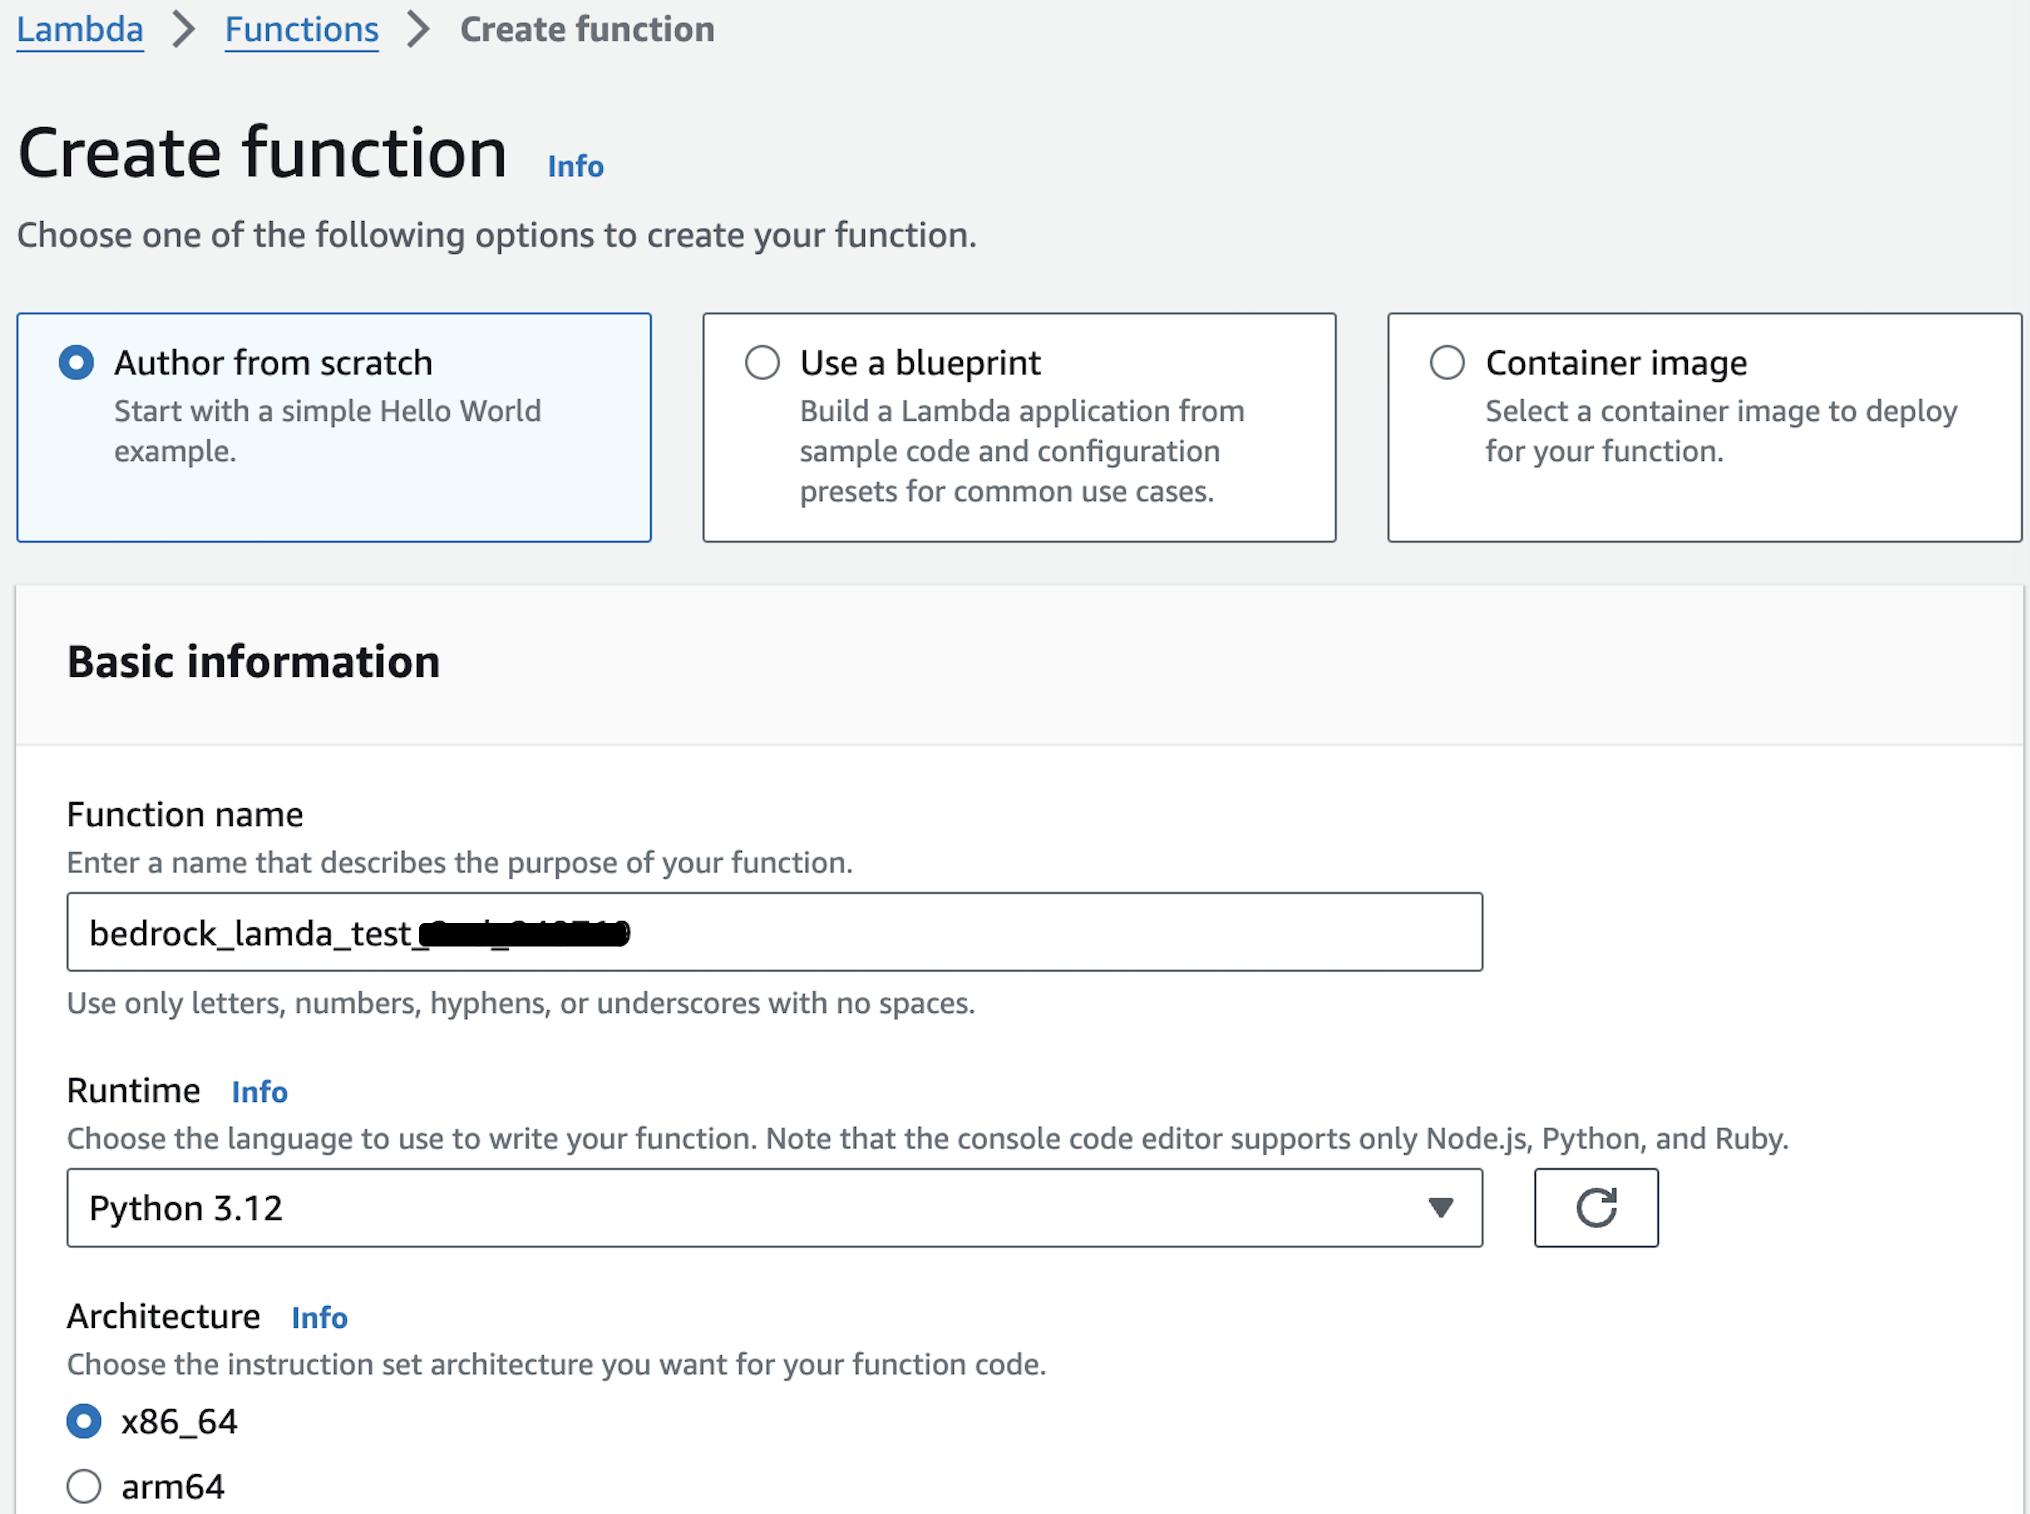Click the Function name input field
This screenshot has width=2030, height=1514.
[x=774, y=932]
